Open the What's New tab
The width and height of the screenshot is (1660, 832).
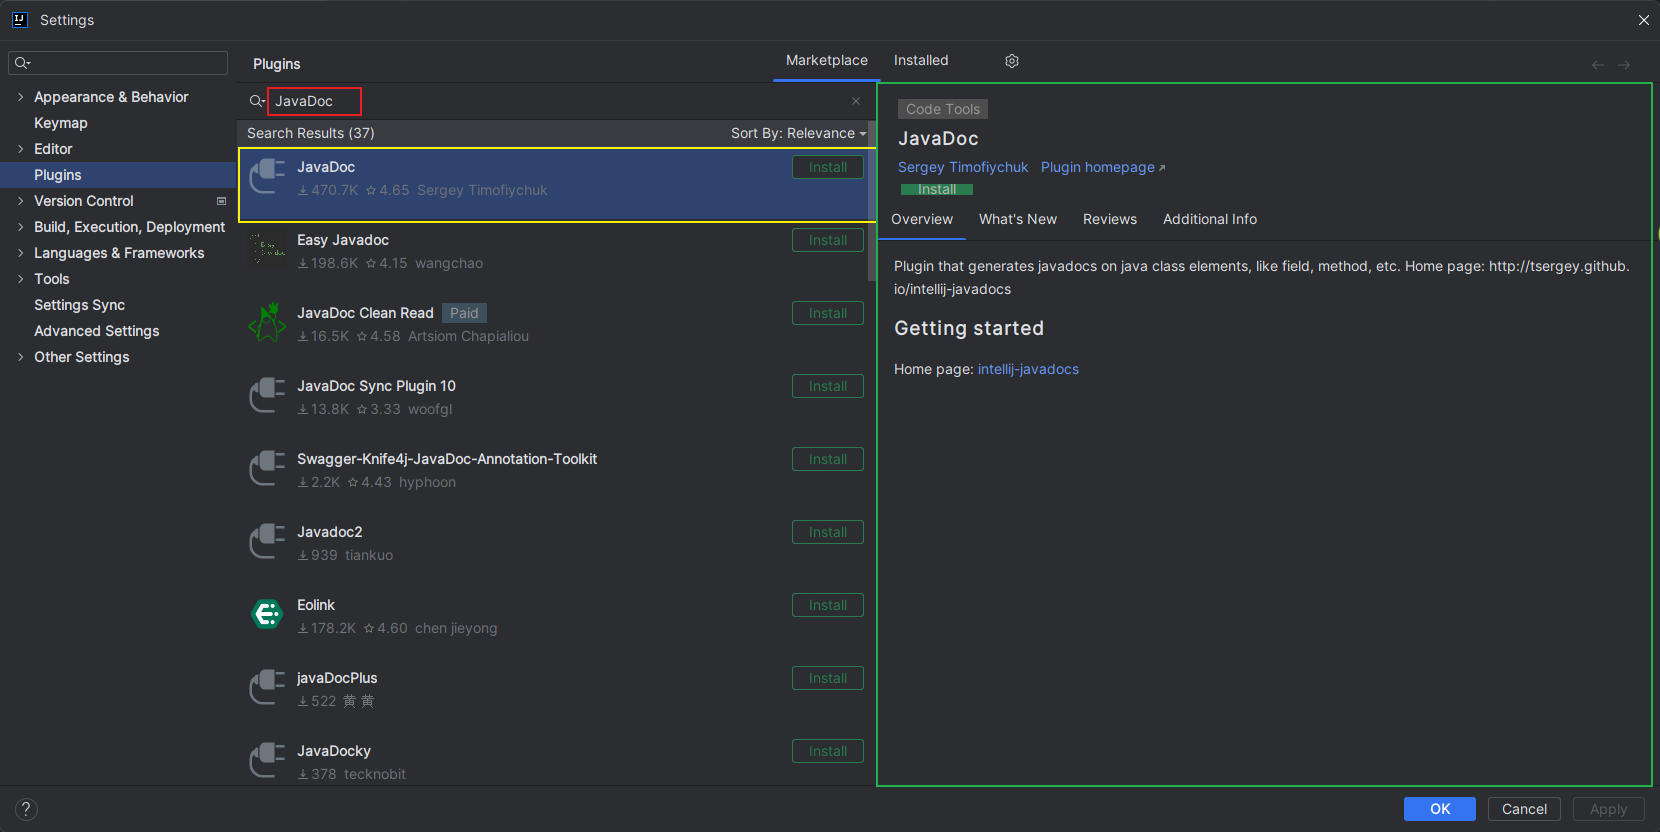[1018, 219]
